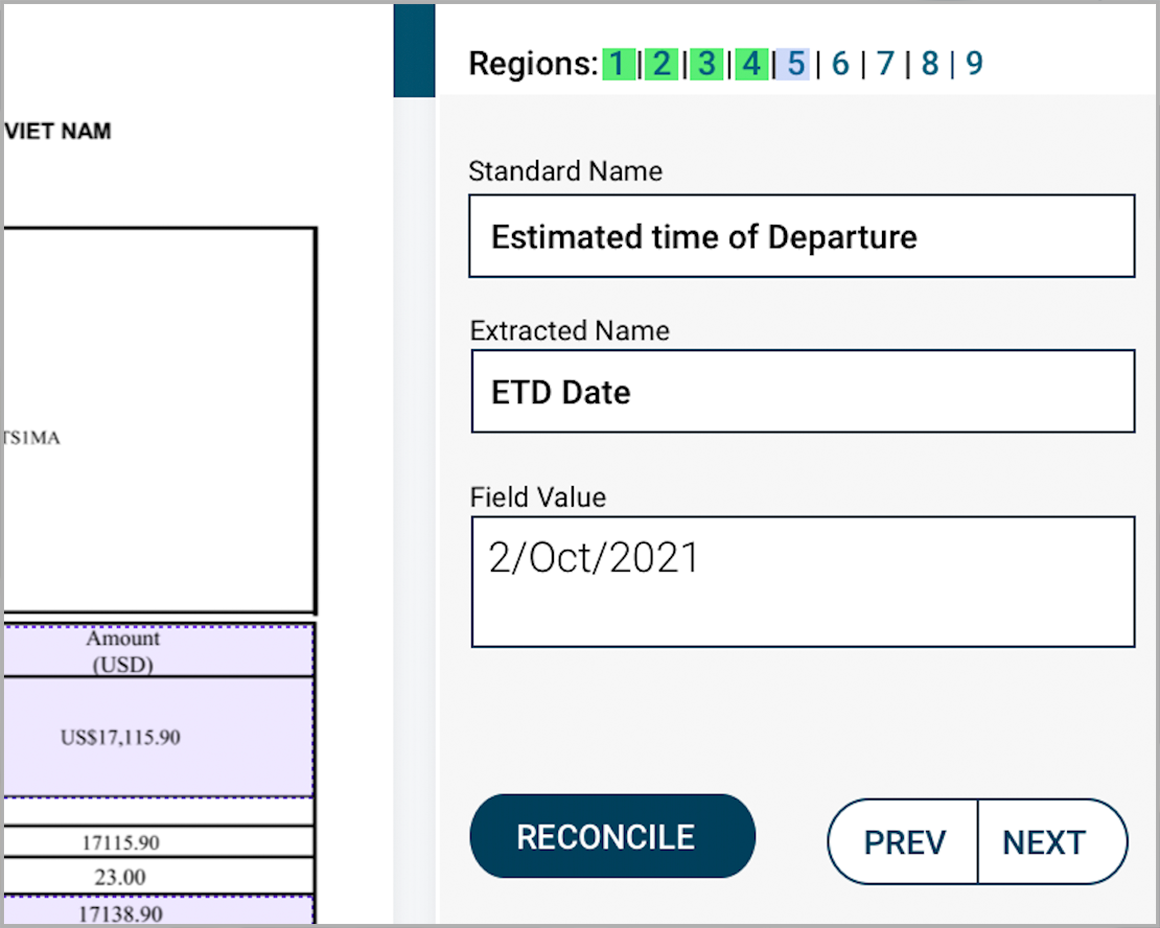Navigate to region 7

pos(885,64)
